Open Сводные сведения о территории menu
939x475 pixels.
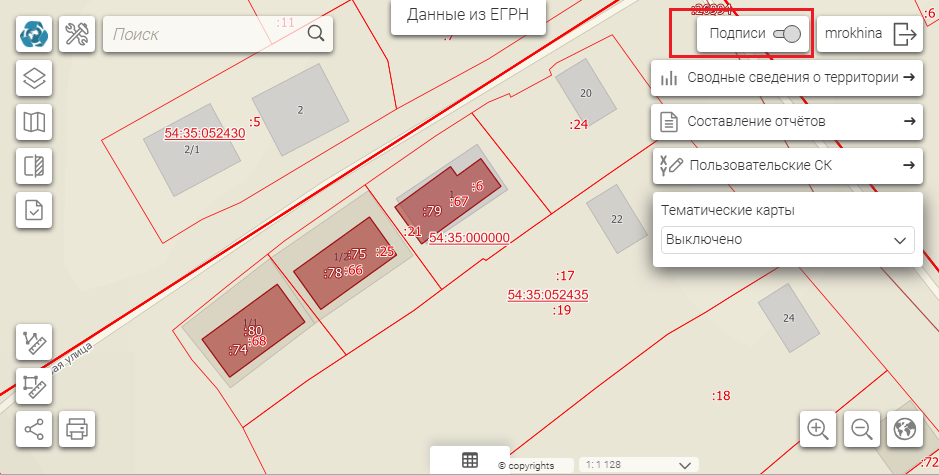[787, 78]
